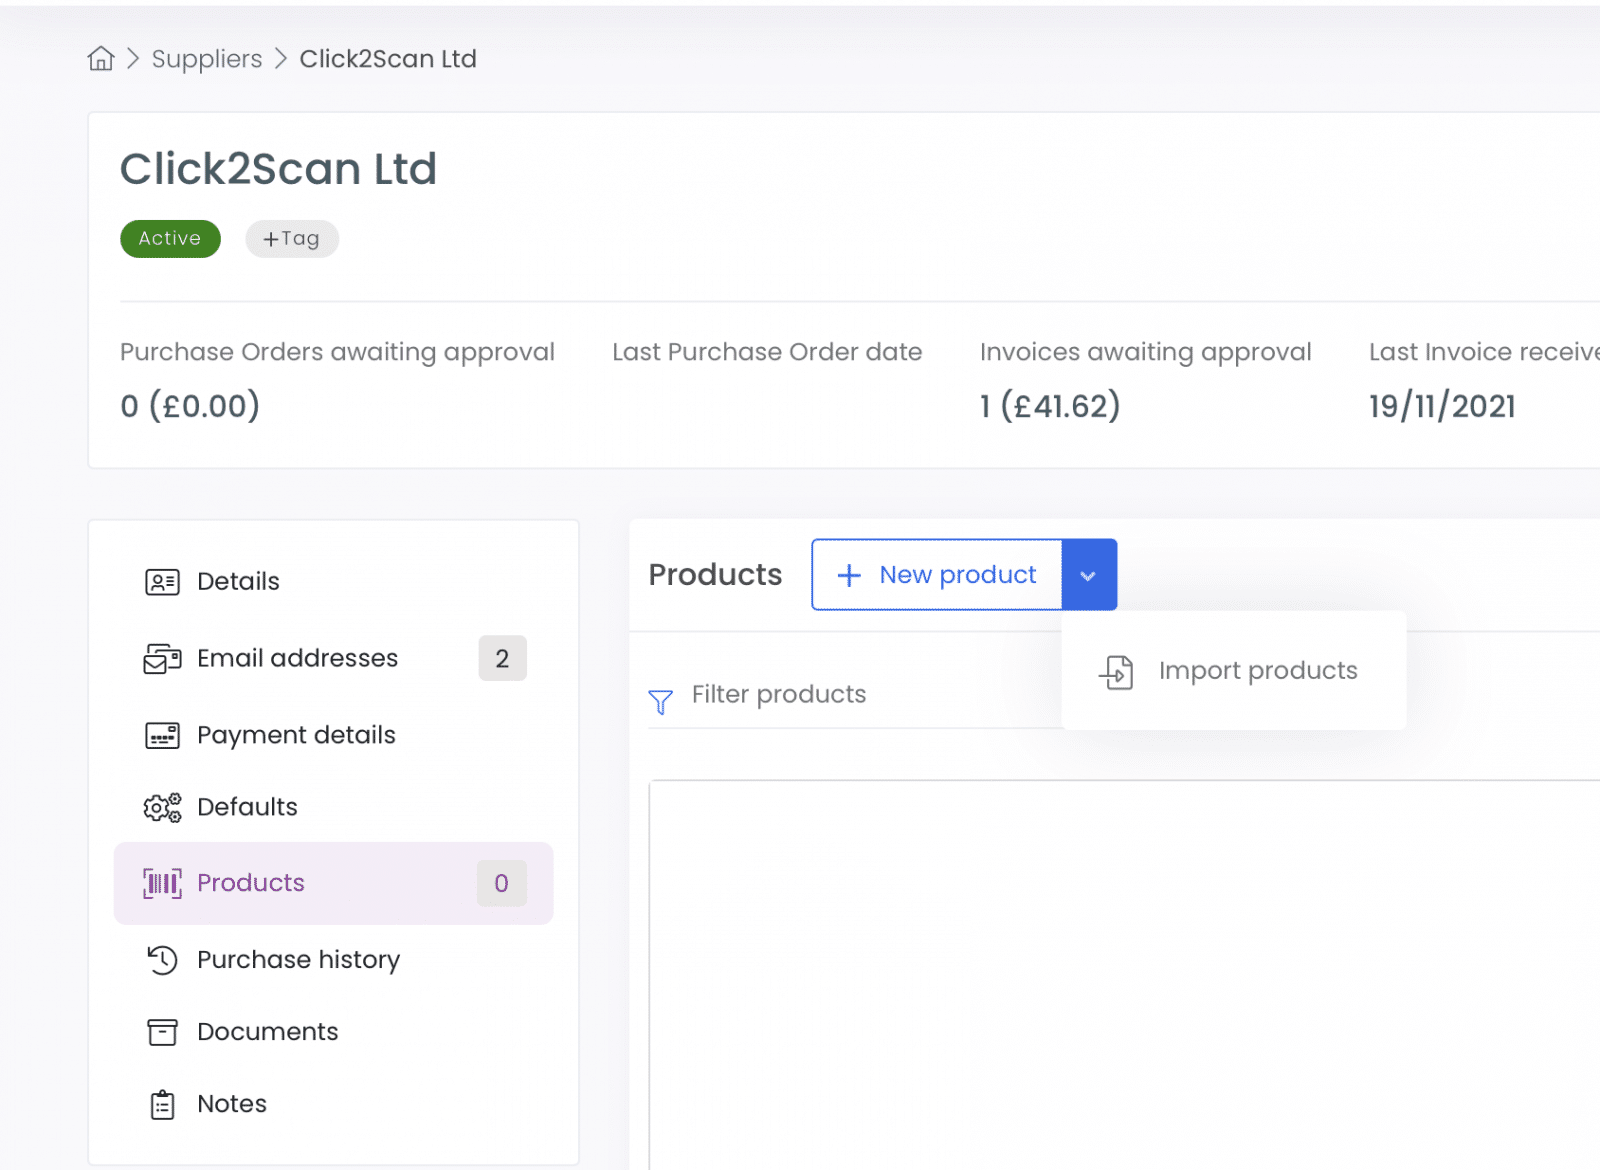Click the New product button
Viewport: 1600px width, 1170px height.
tap(937, 575)
